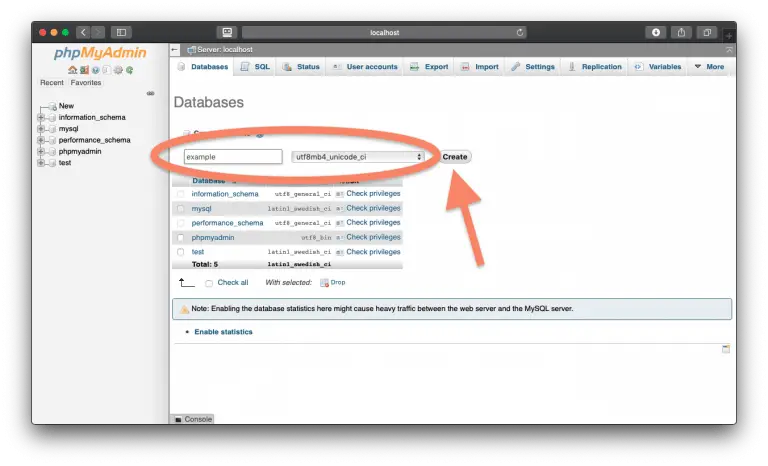Open the navigation panel settings gear icon
The width and height of the screenshot is (768, 466).
click(118, 70)
